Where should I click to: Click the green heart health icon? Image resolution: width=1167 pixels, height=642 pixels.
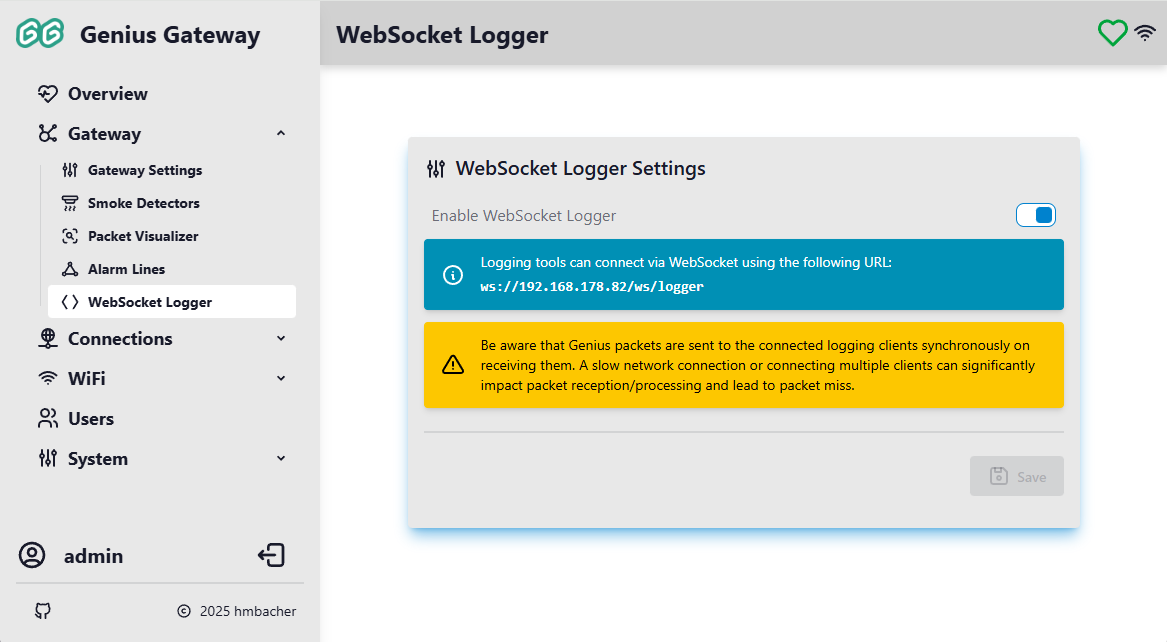tap(1112, 33)
